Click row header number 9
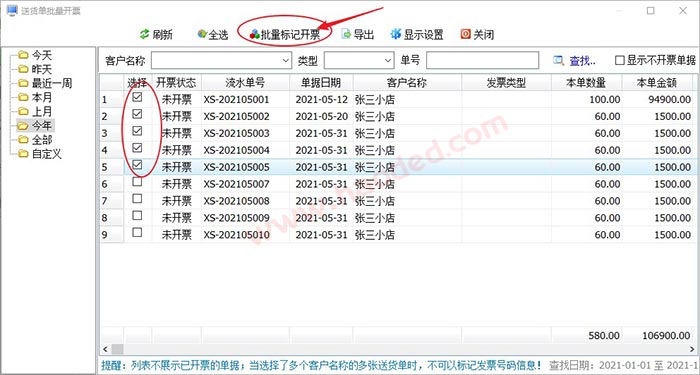This screenshot has width=700, height=375. click(x=111, y=235)
